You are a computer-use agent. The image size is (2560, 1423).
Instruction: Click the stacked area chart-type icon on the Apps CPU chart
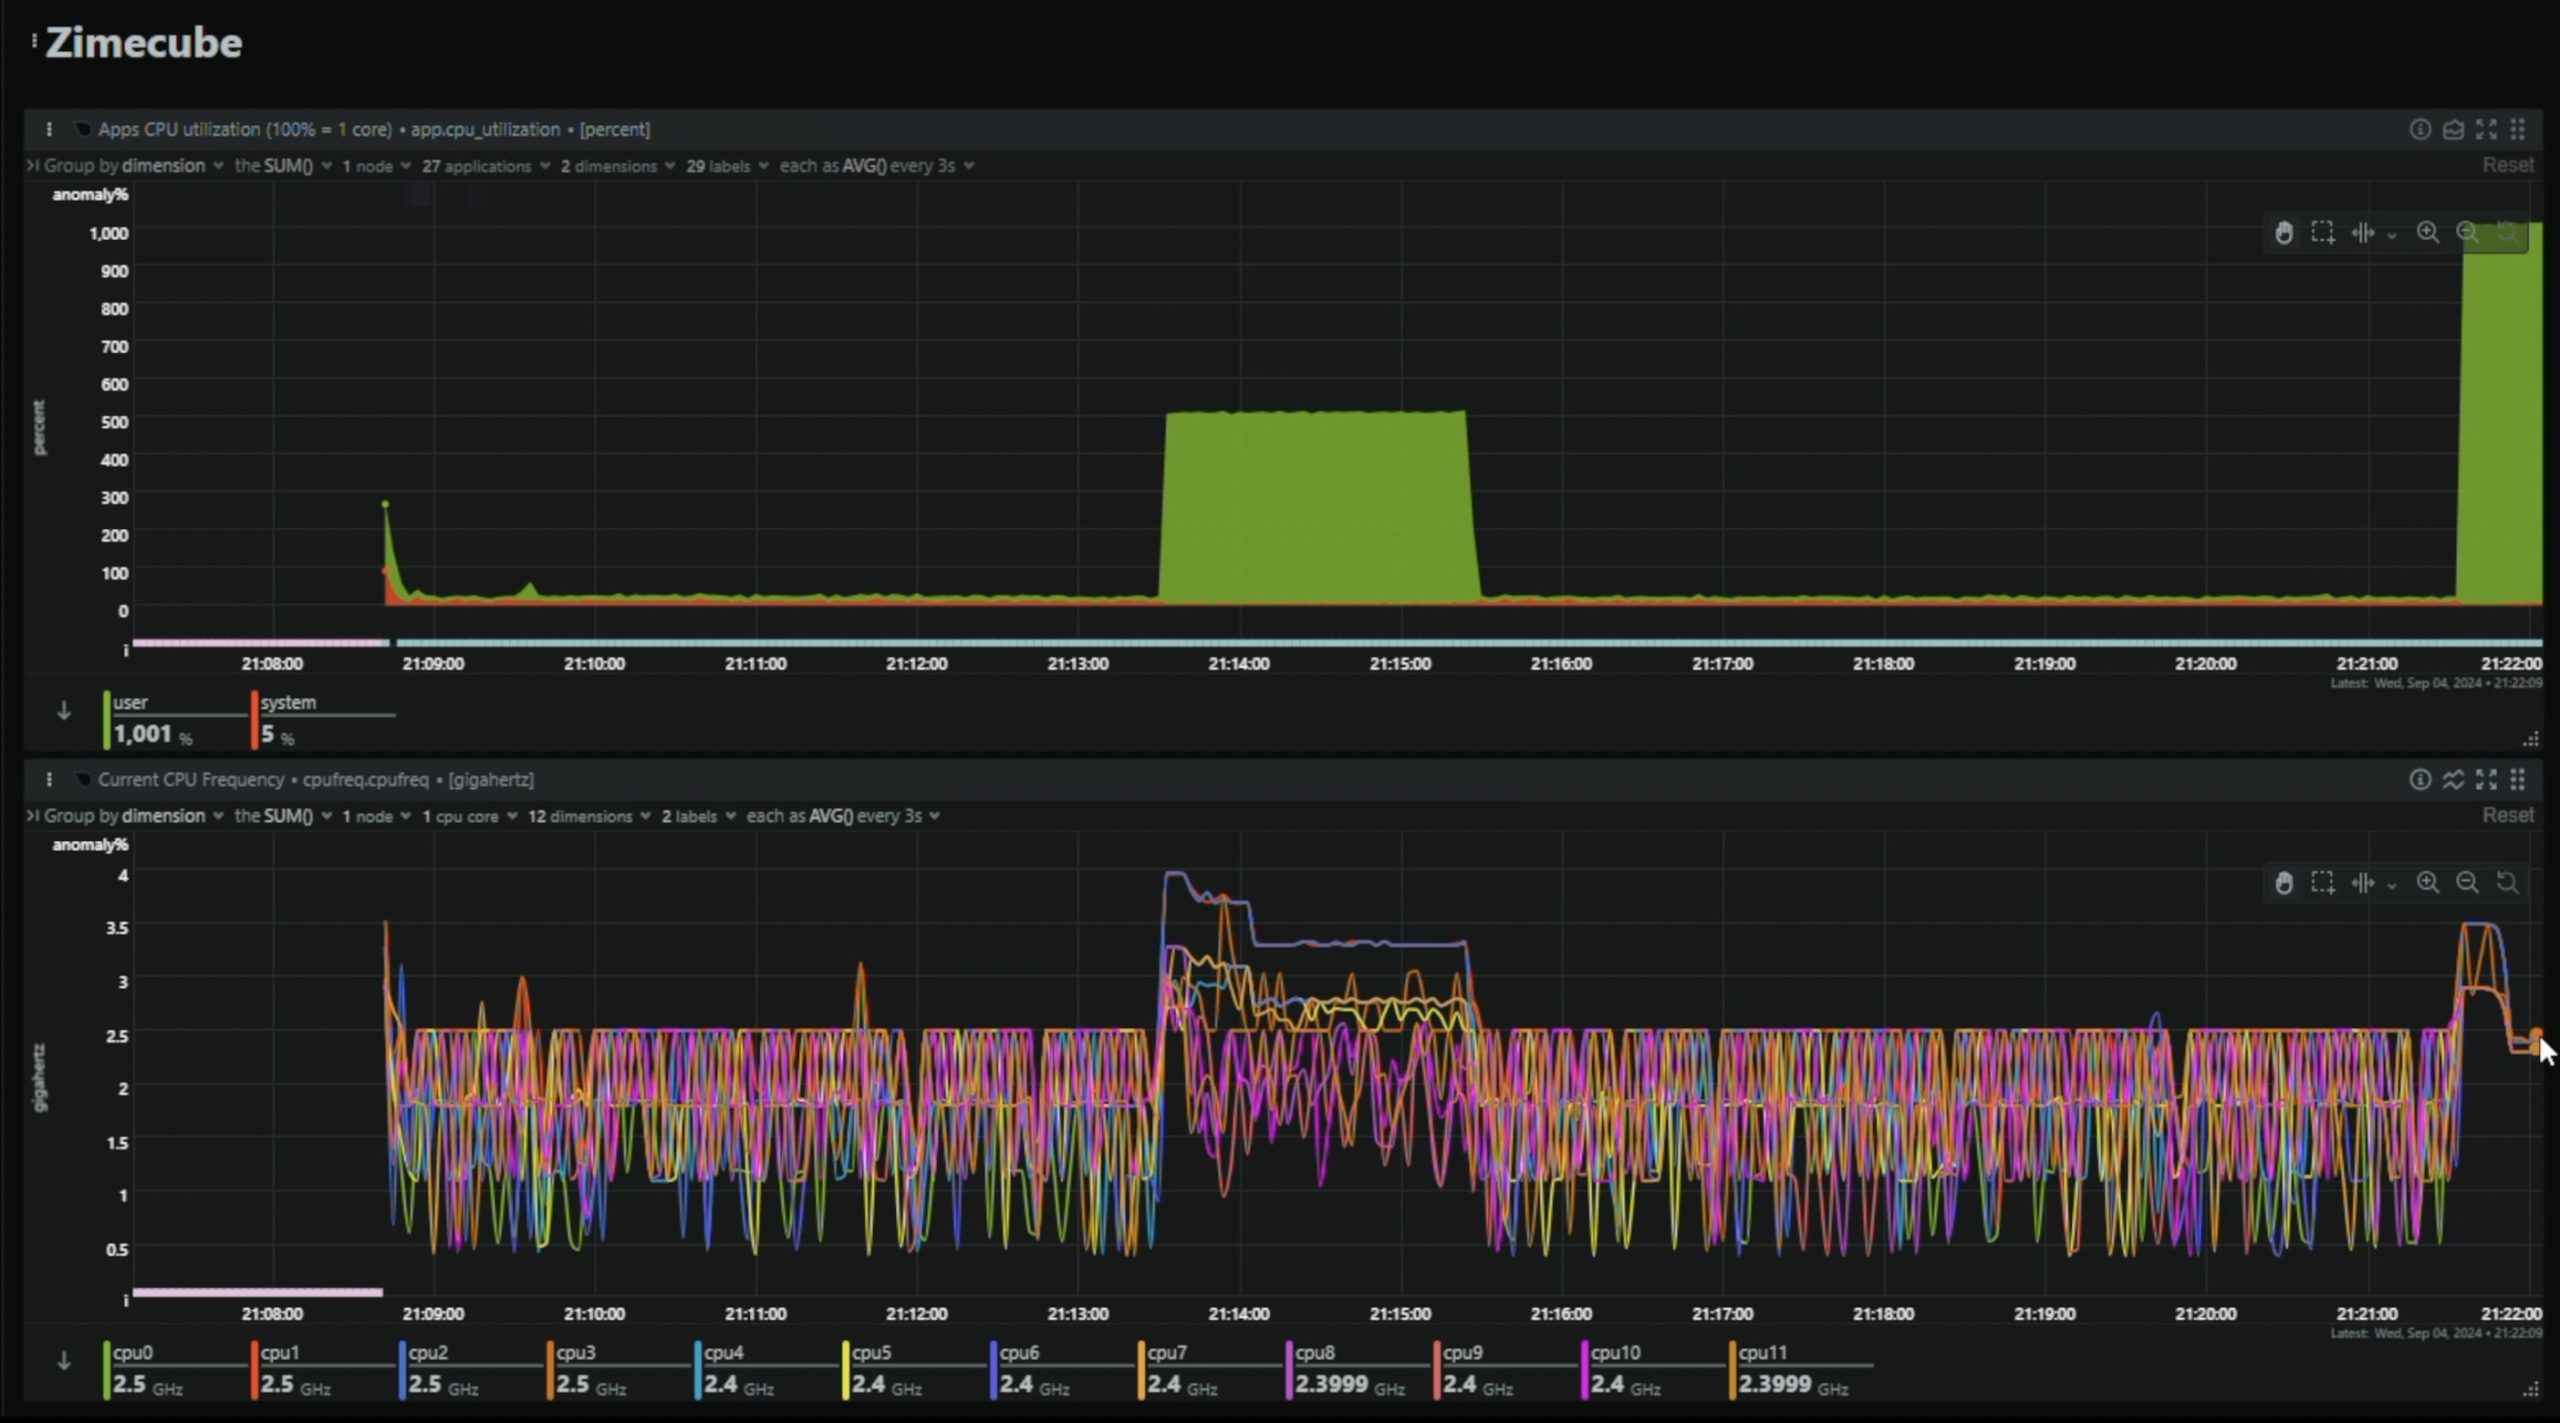2453,129
